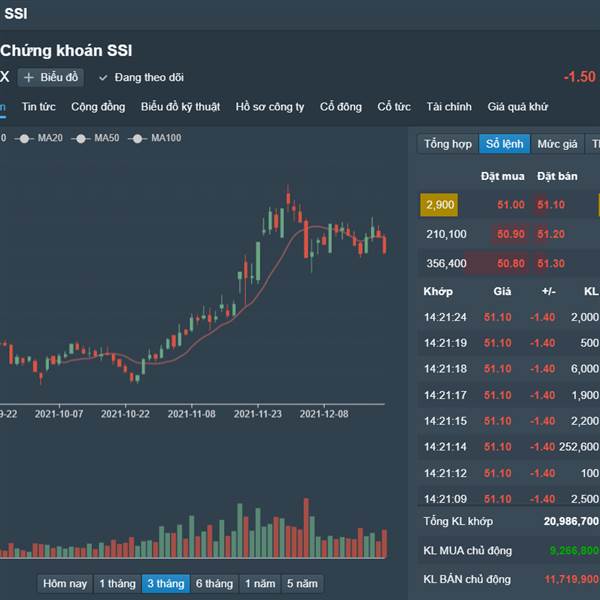Click the KL BÁN chủ động value 11,719,900
The width and height of the screenshot is (600, 600).
572,579
